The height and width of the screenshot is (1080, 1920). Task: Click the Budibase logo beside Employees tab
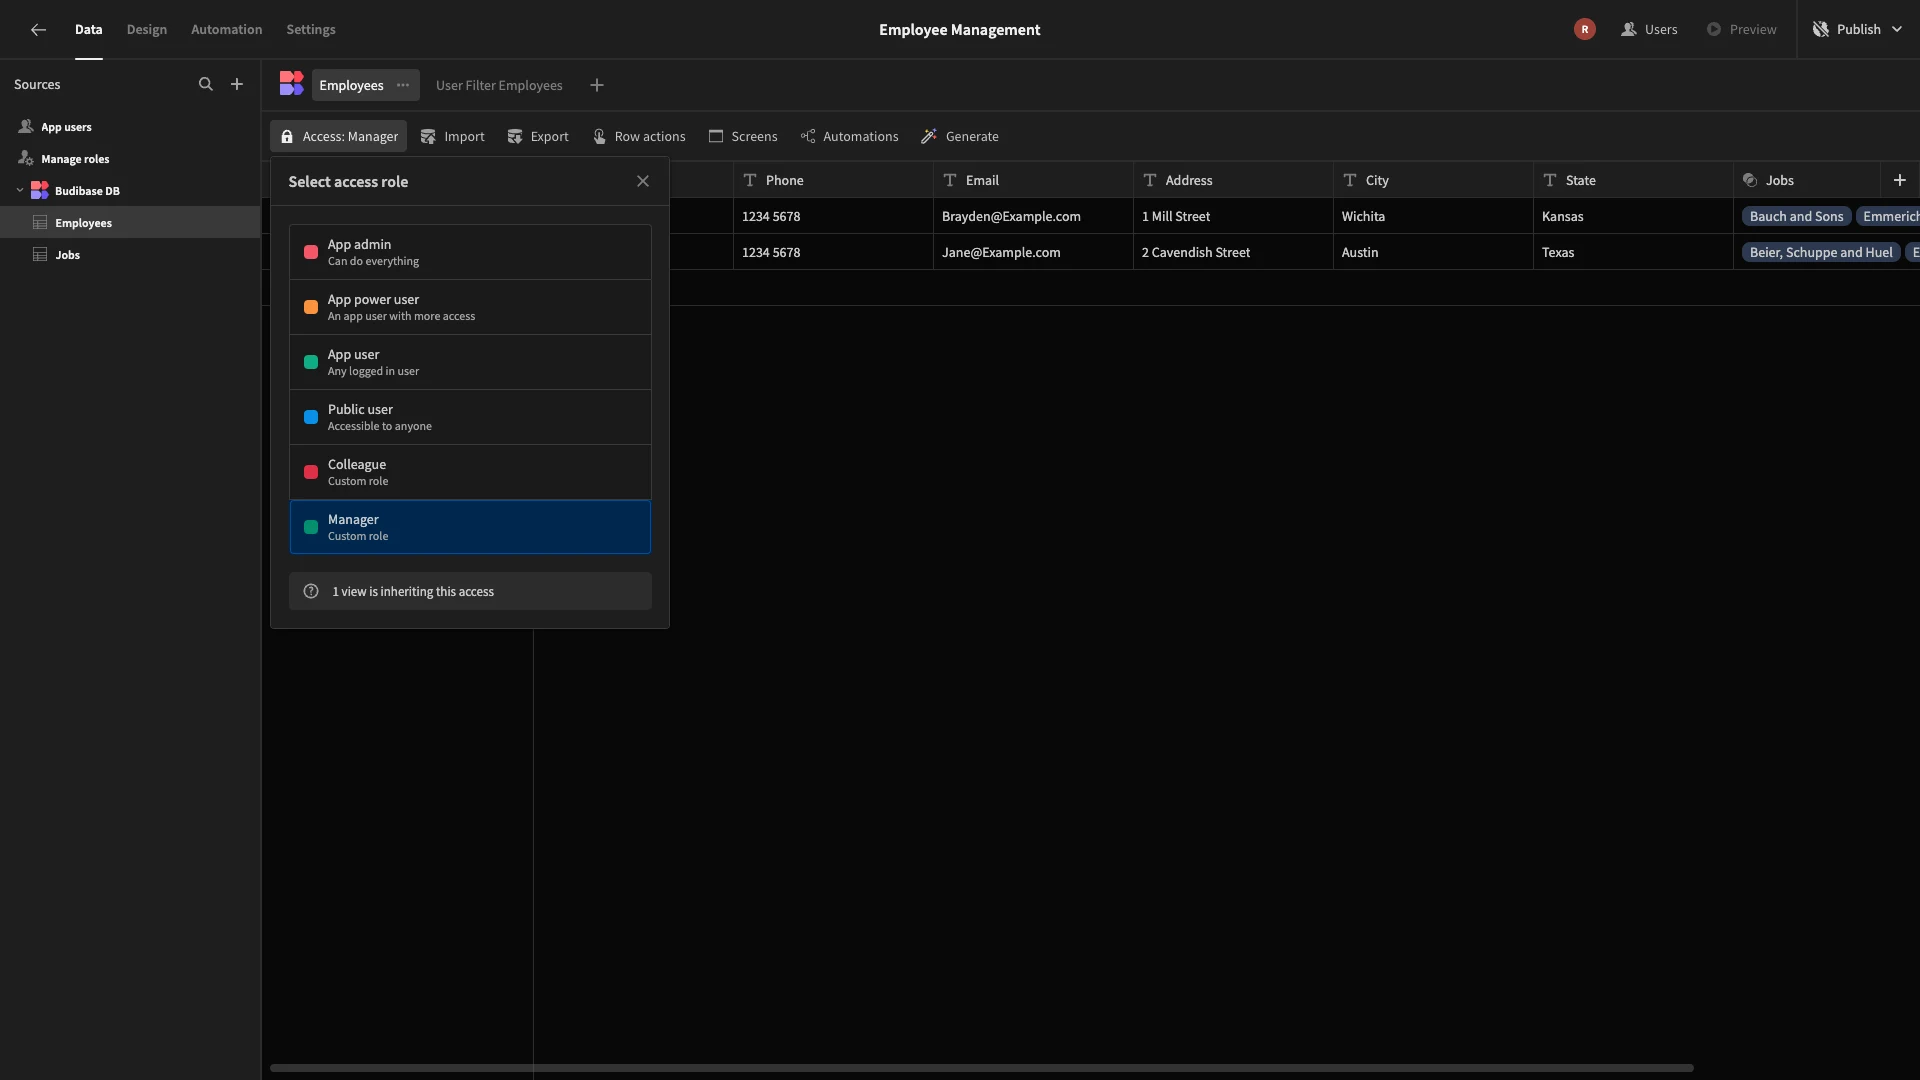click(x=291, y=84)
